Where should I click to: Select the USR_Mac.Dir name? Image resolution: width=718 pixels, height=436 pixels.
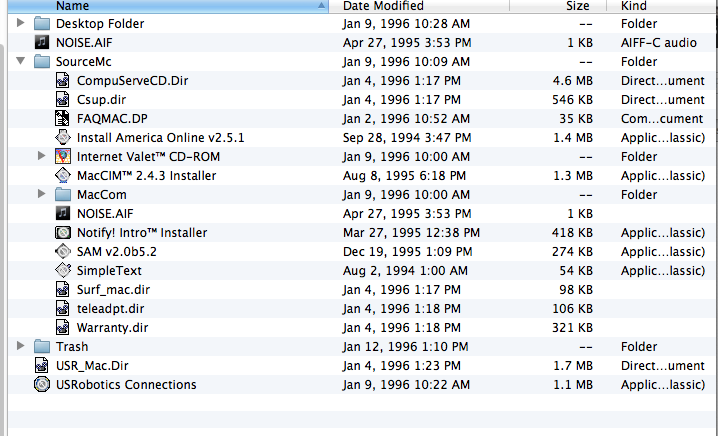pyautogui.click(x=92, y=366)
